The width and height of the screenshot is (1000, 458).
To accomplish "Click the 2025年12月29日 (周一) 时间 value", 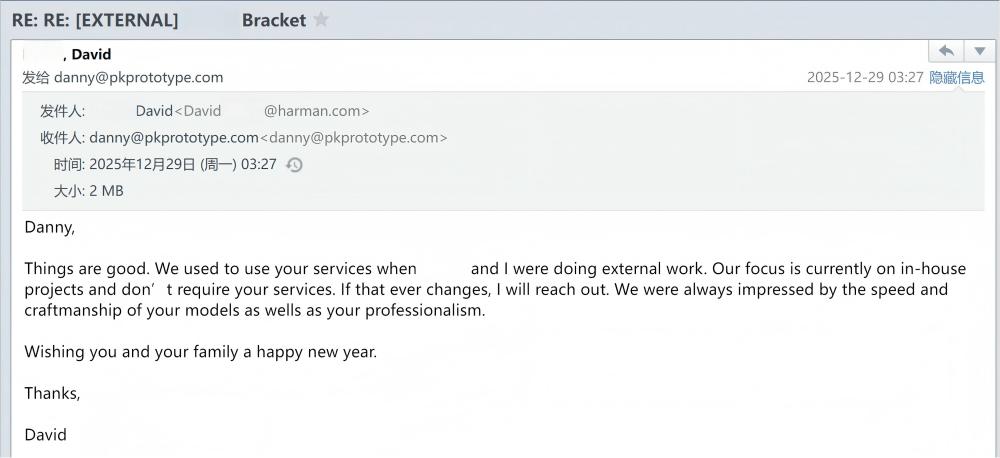I will tap(183, 164).
